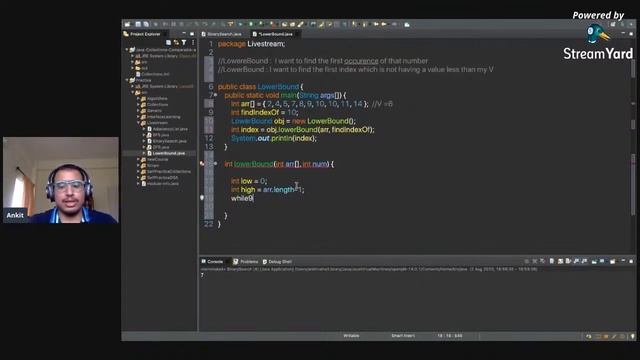
Task: Toggle show console on standard out change
Action: [x=576, y=261]
